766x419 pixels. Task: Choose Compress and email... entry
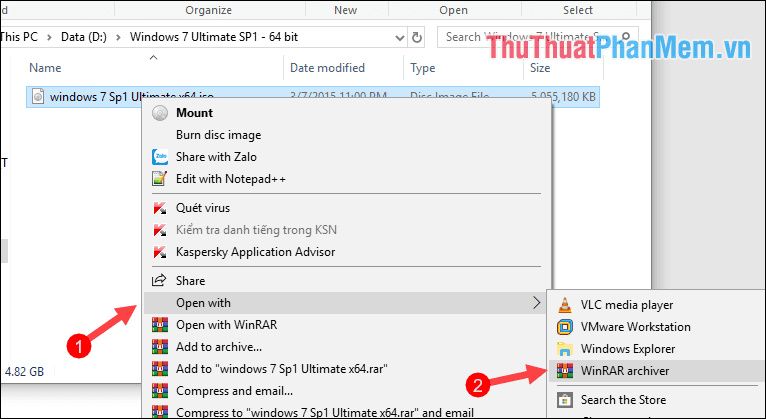tap(234, 390)
